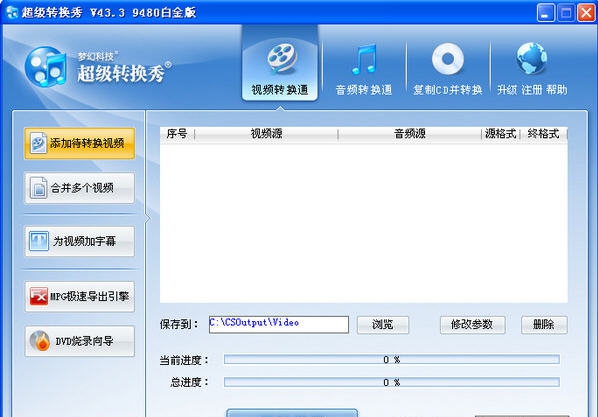The height and width of the screenshot is (417, 598).
Task: Click 修改参数 button
Action: (472, 325)
